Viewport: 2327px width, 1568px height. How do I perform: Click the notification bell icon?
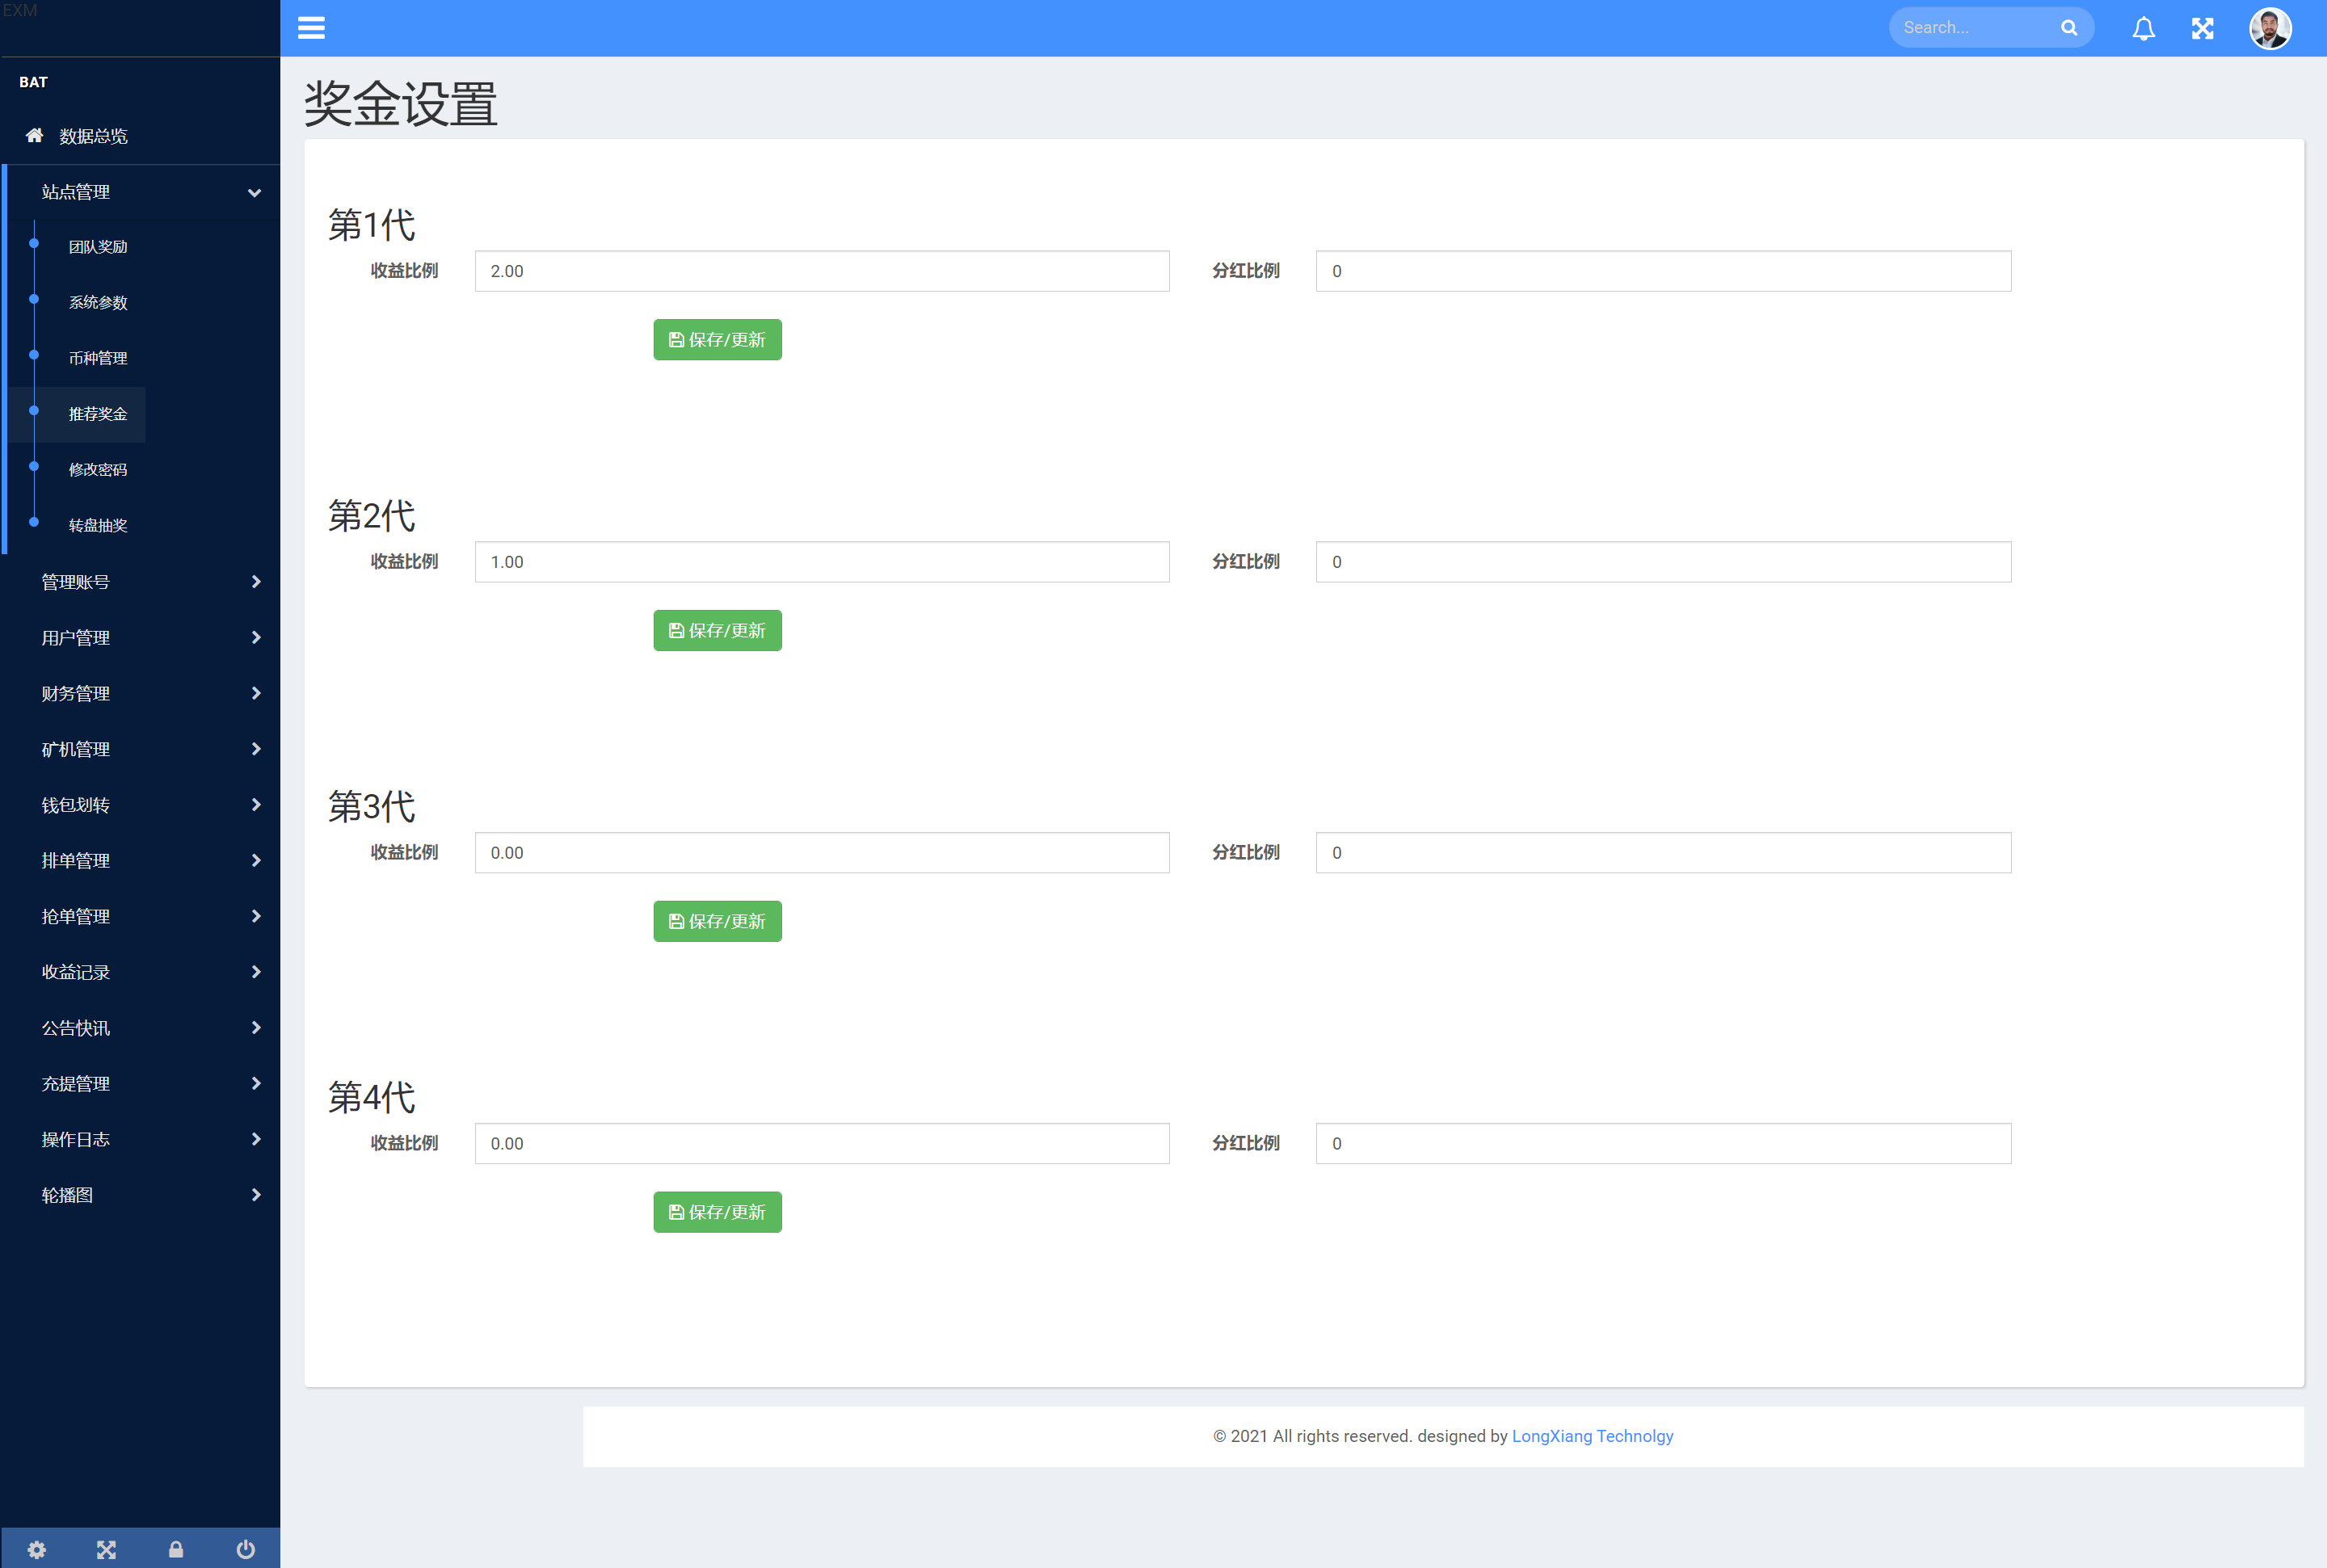coord(2141,28)
